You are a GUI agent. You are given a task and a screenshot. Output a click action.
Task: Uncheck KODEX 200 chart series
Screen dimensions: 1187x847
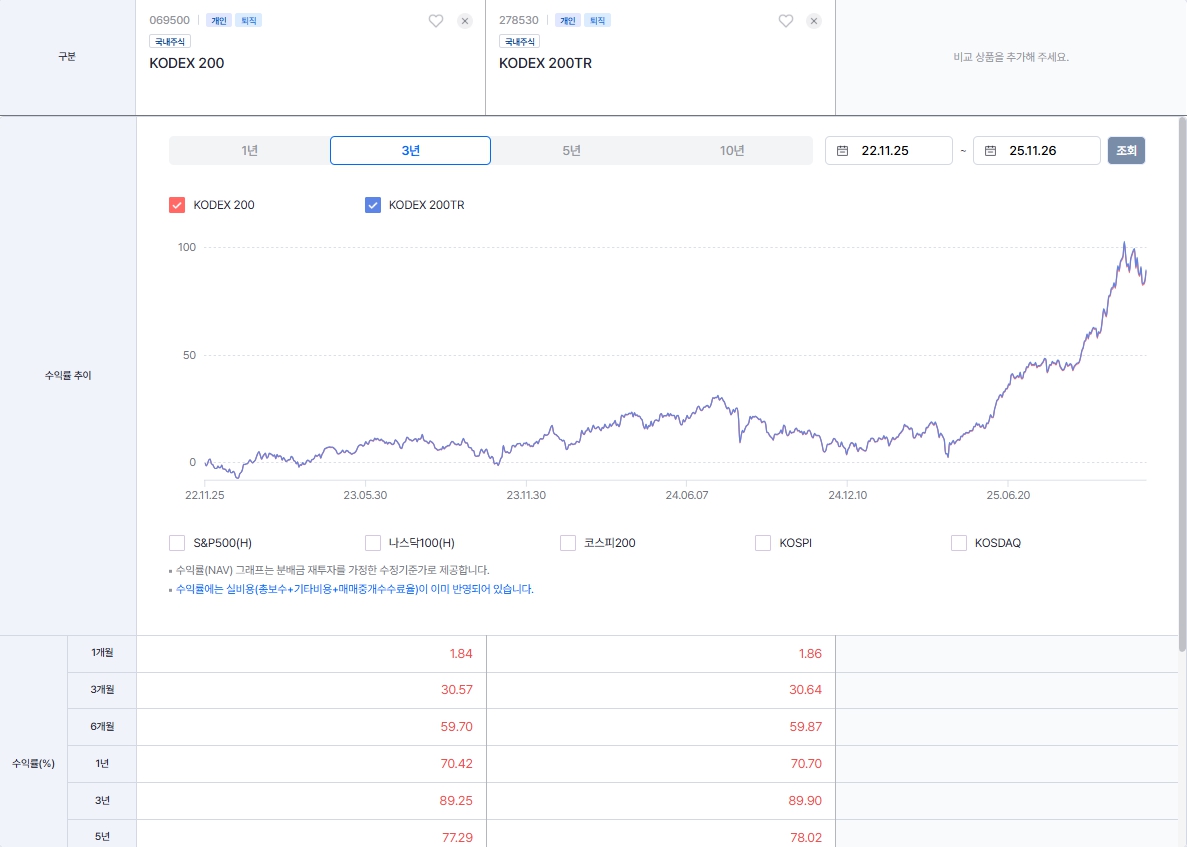(177, 205)
